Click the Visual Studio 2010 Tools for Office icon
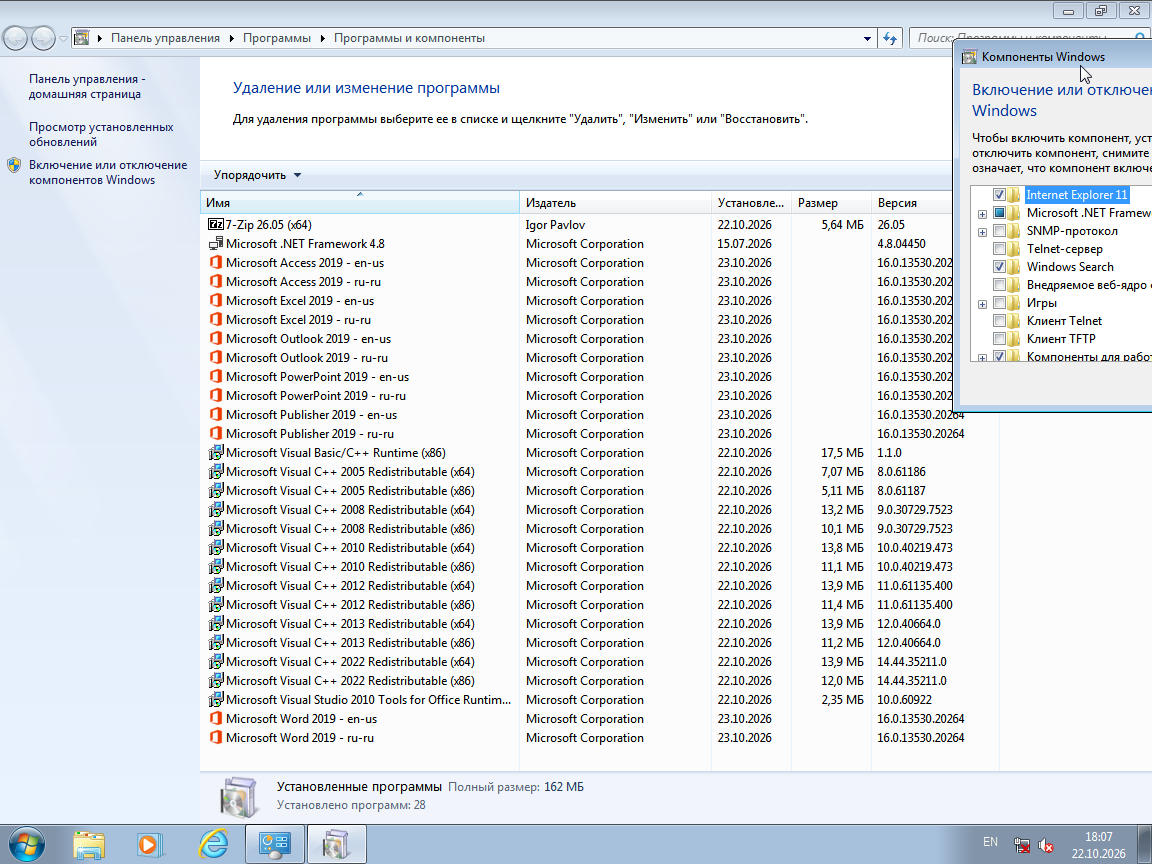1152x864 pixels. (215, 699)
